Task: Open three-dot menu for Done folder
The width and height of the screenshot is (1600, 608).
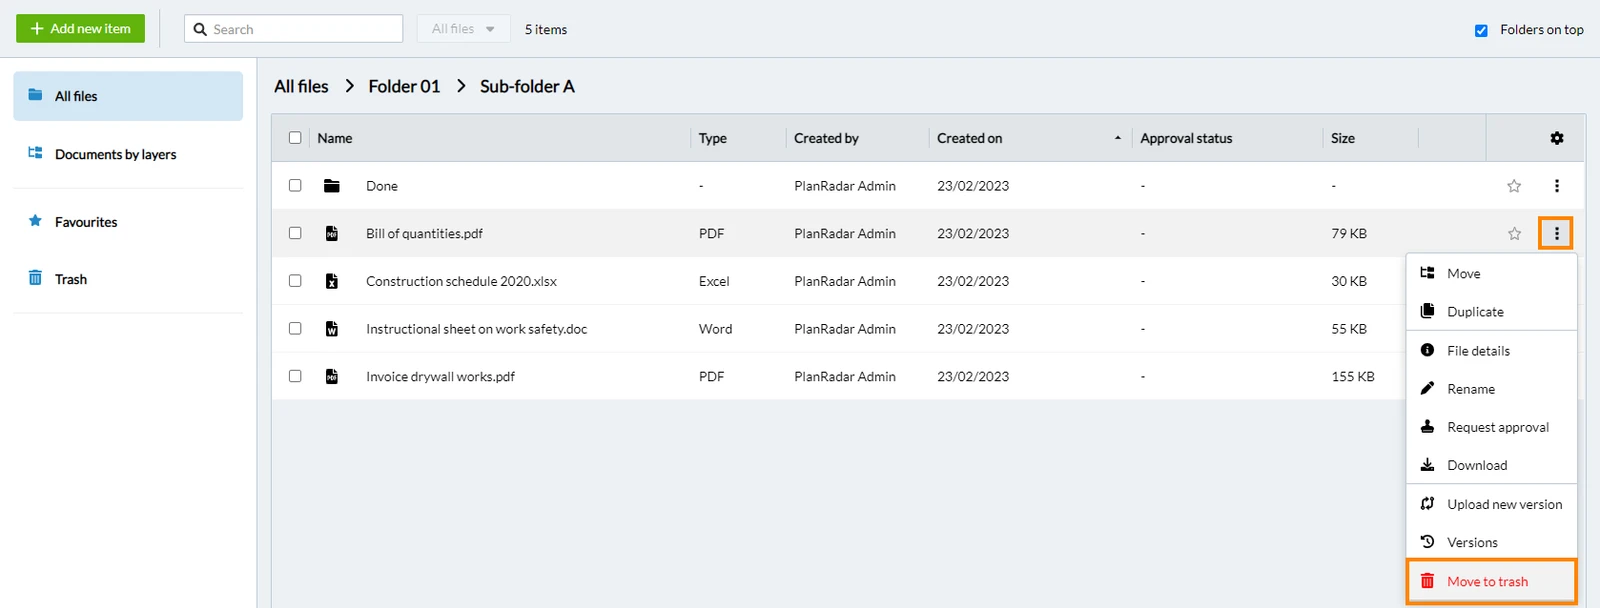Action: tap(1556, 186)
